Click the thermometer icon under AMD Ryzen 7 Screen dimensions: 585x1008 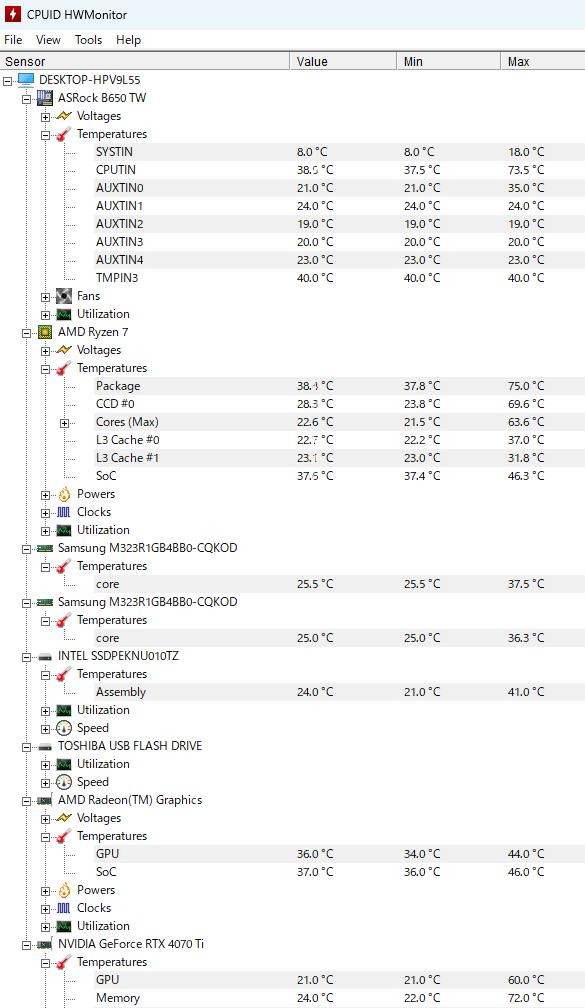pyautogui.click(x=64, y=368)
